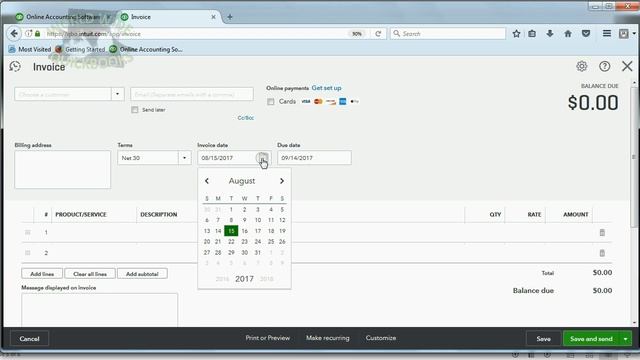The image size is (640, 360).
Task: Click the 90% zoom indicator
Action: click(x=357, y=34)
